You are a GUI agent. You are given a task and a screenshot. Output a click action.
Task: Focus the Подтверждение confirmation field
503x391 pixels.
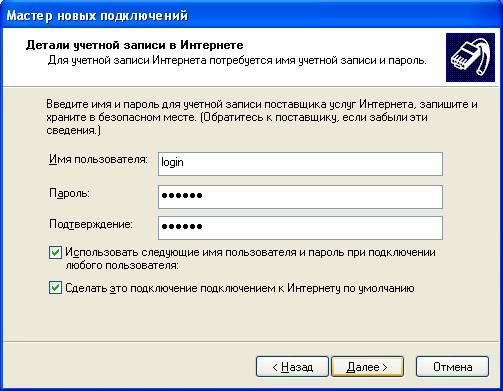tap(300, 228)
